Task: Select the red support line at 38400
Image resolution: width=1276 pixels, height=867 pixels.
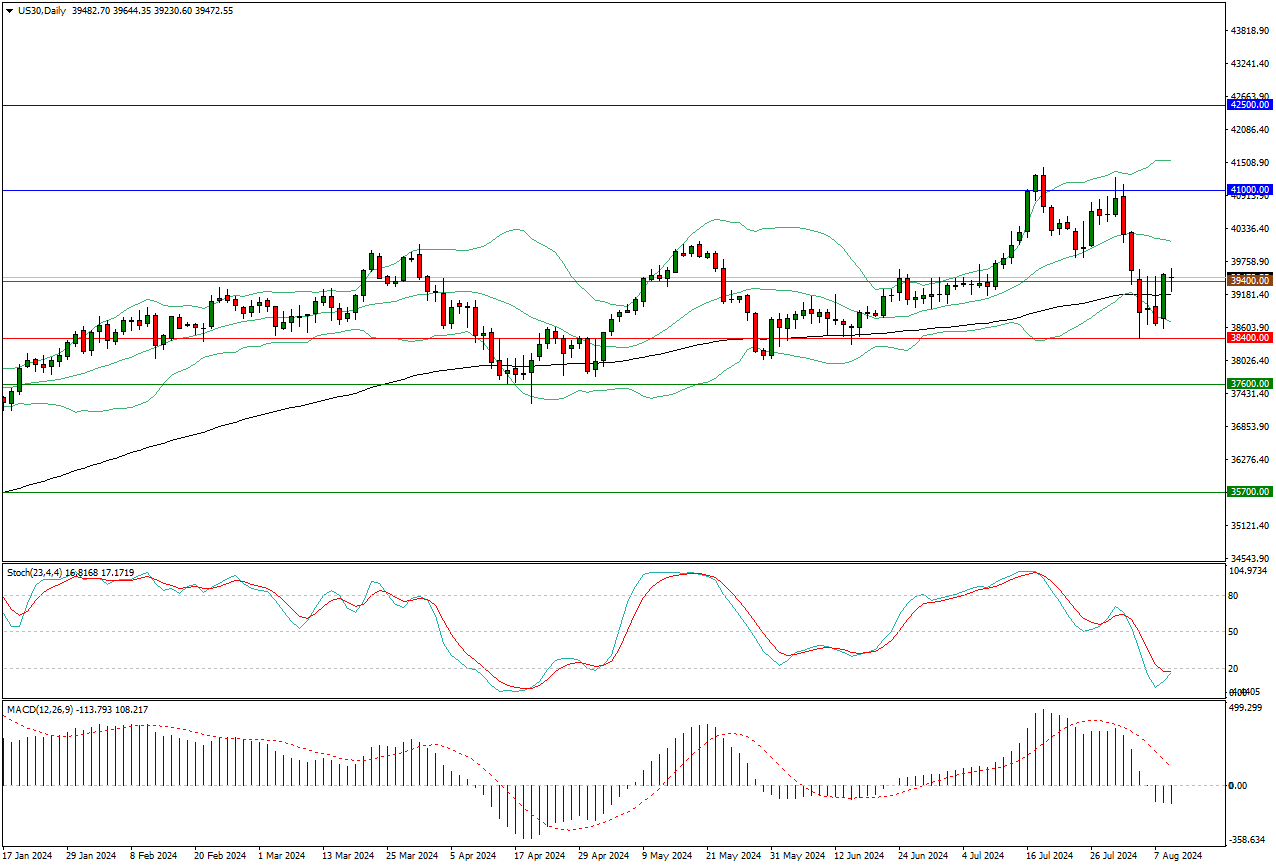Action: pyautogui.click(x=600, y=338)
